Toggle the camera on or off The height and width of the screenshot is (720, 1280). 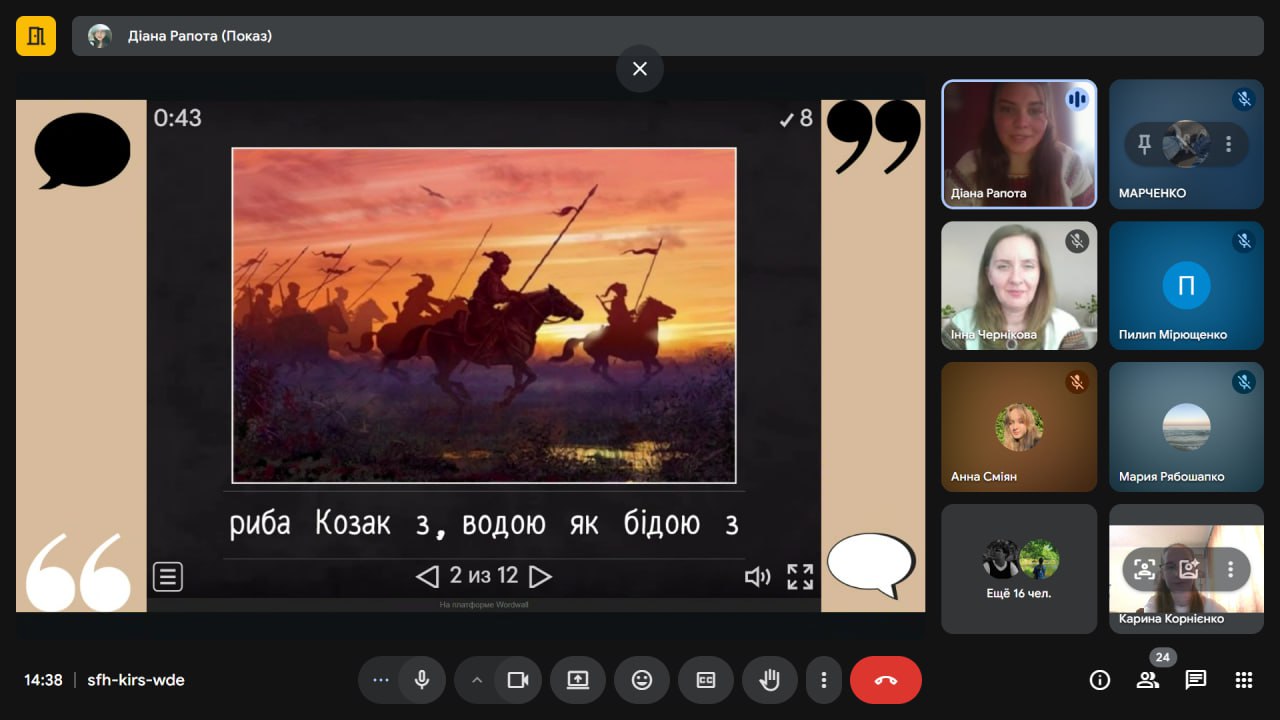(518, 680)
